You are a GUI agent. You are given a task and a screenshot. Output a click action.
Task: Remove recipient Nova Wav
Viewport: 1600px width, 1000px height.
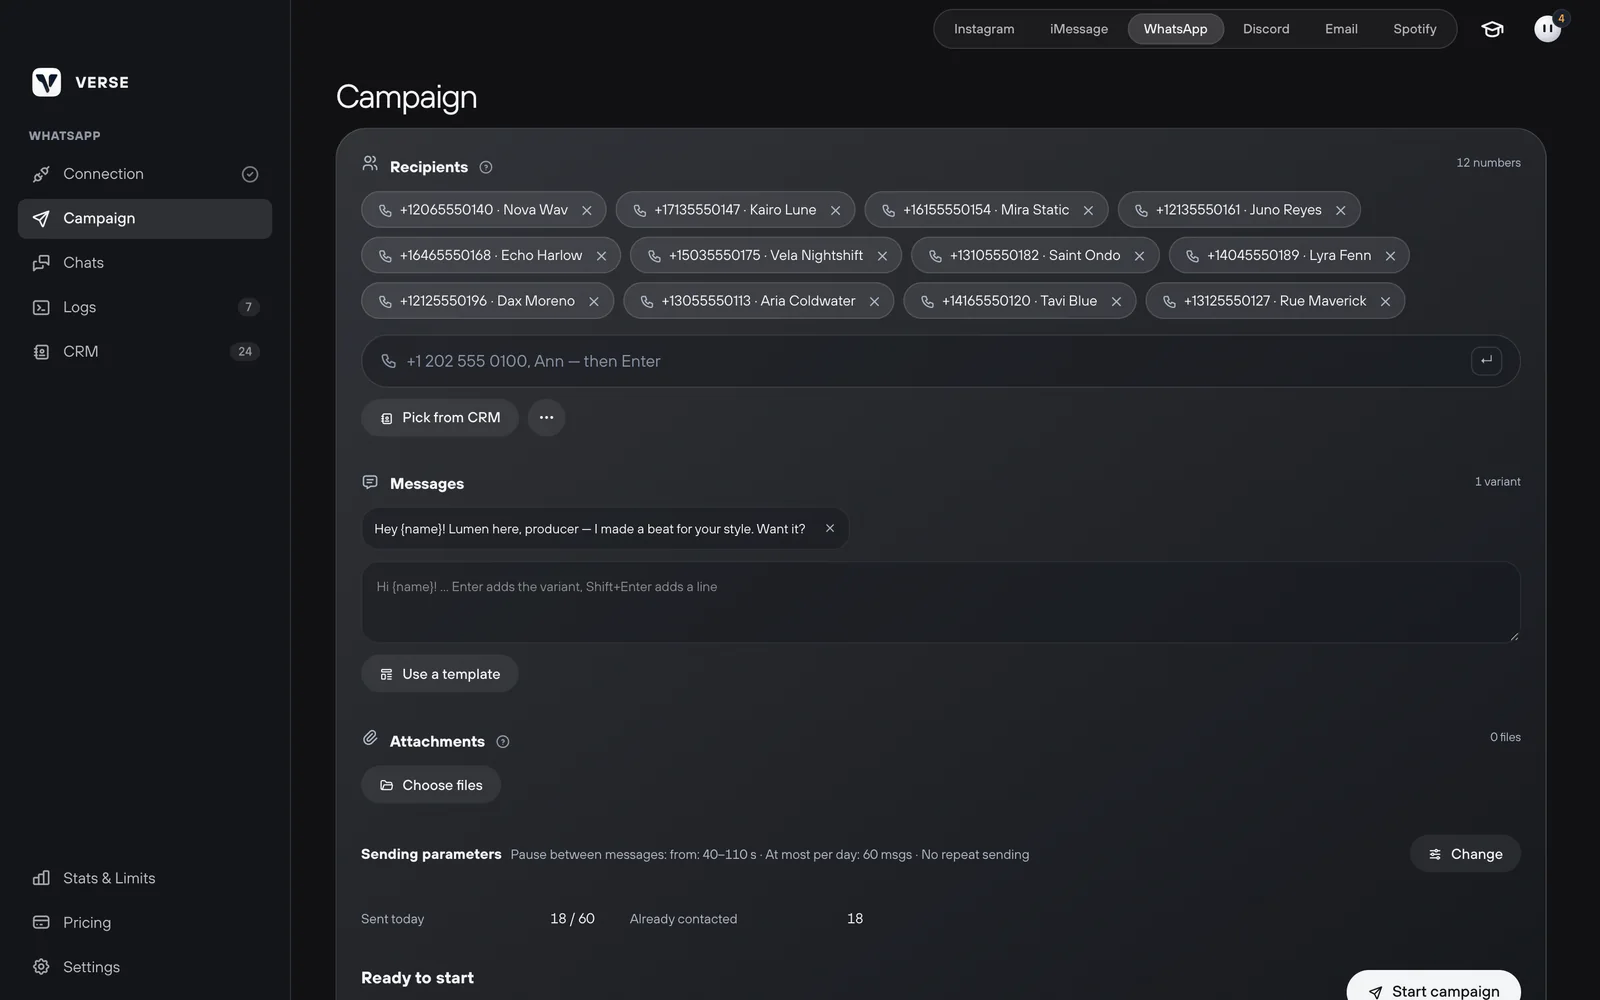pyautogui.click(x=587, y=210)
